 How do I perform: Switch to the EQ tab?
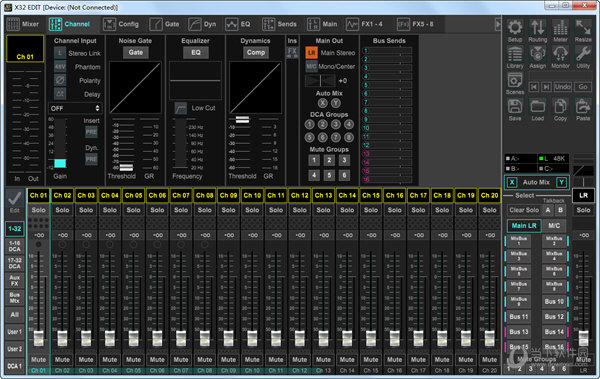point(238,24)
